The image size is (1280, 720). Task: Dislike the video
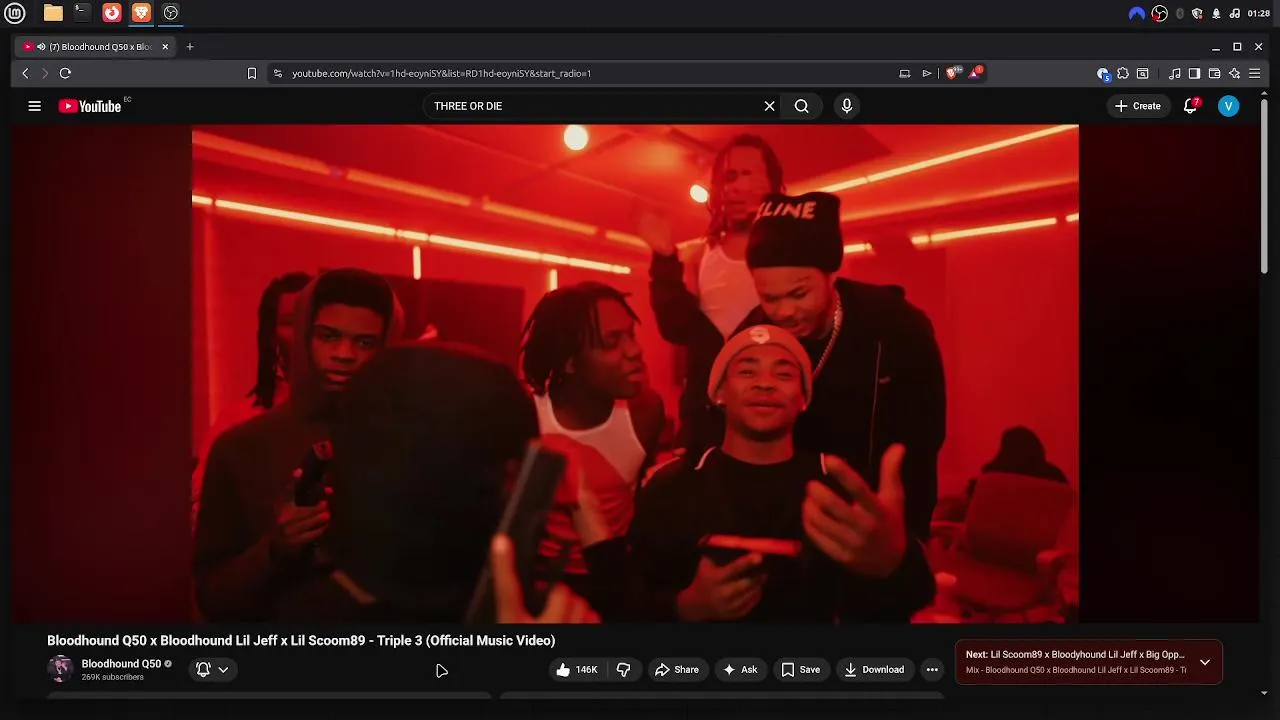click(624, 670)
